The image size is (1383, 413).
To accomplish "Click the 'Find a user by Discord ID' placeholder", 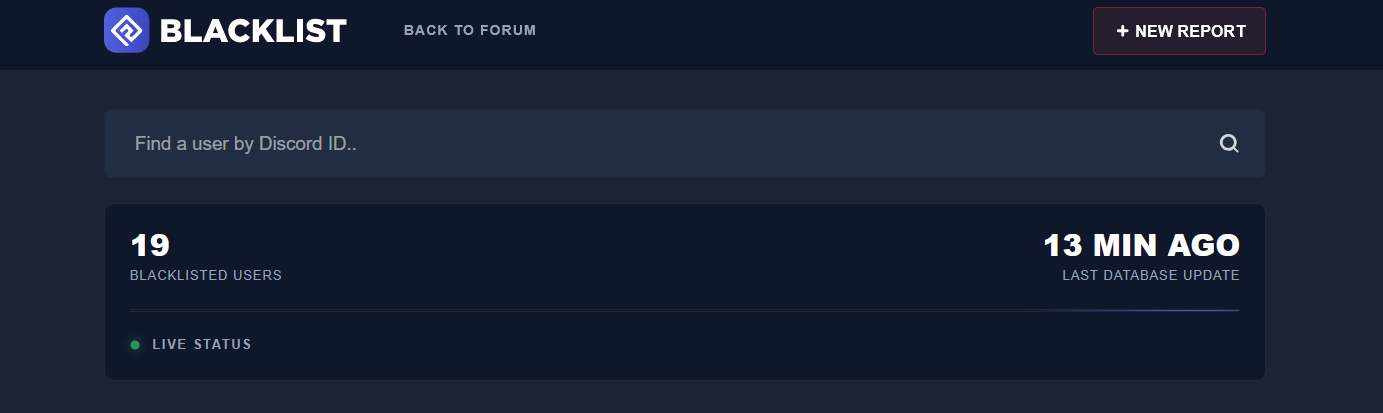I will pos(246,144).
